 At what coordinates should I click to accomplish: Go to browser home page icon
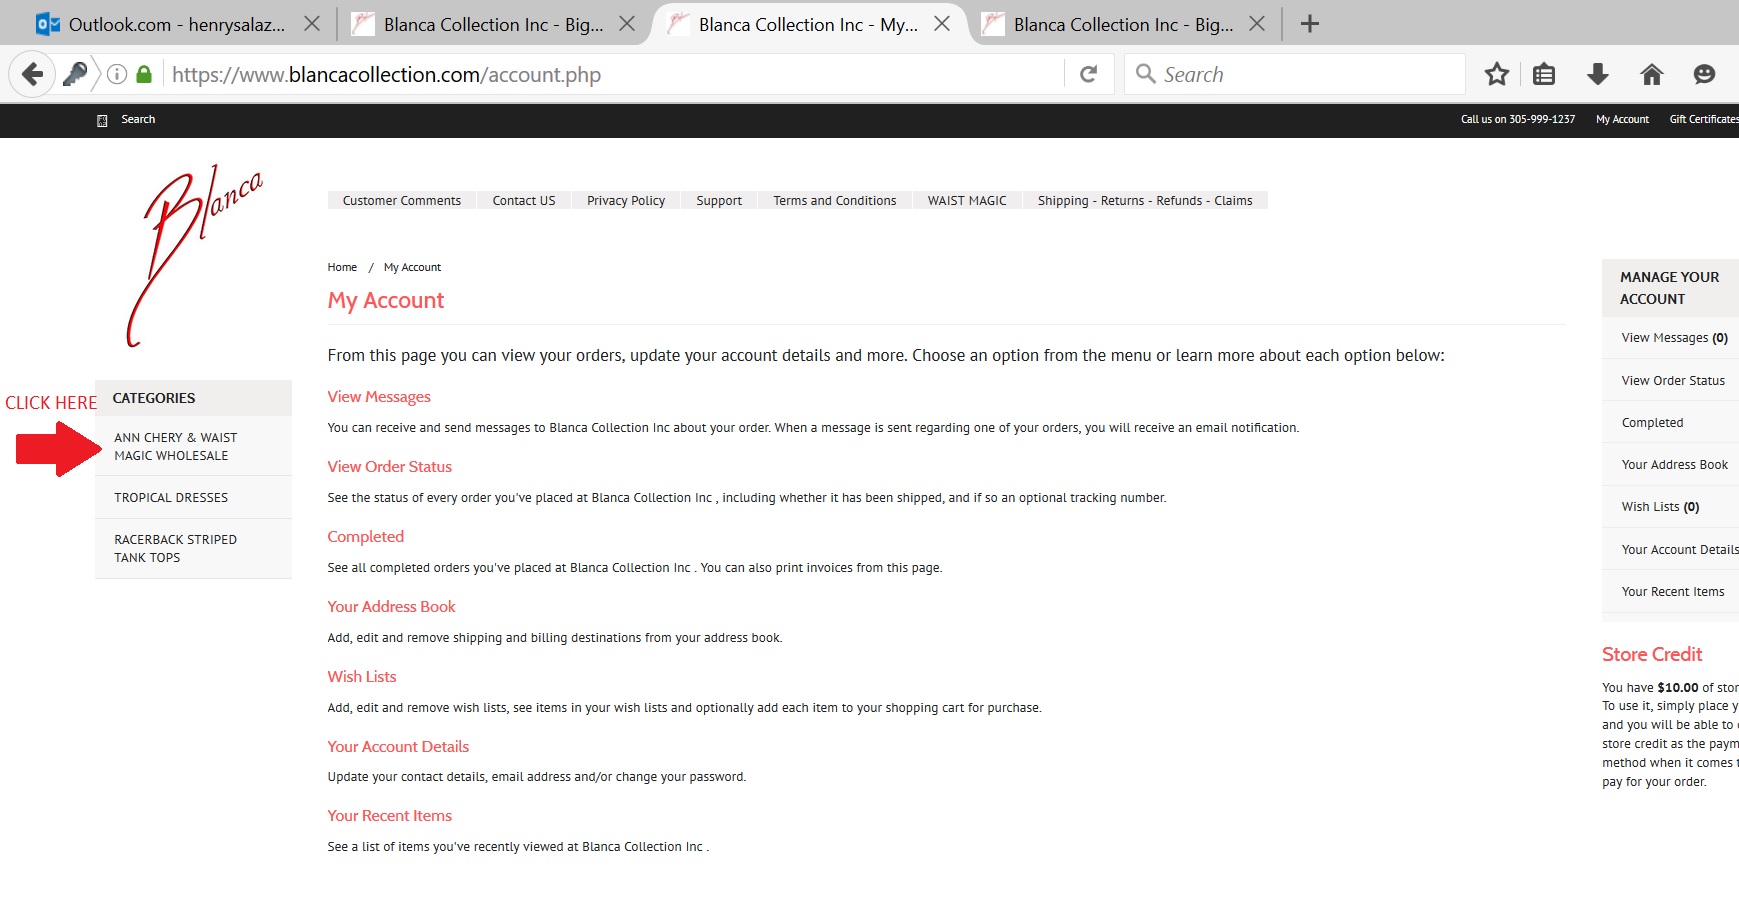1652,74
